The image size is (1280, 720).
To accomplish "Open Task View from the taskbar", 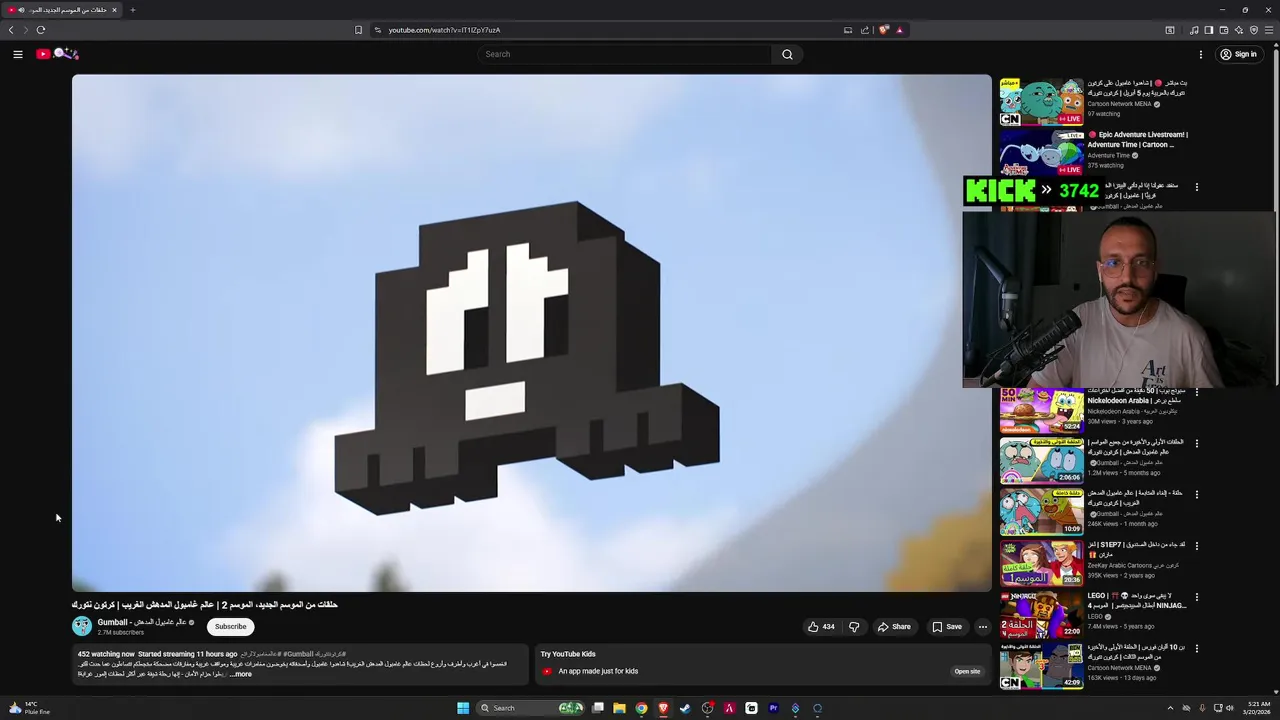I will (597, 708).
